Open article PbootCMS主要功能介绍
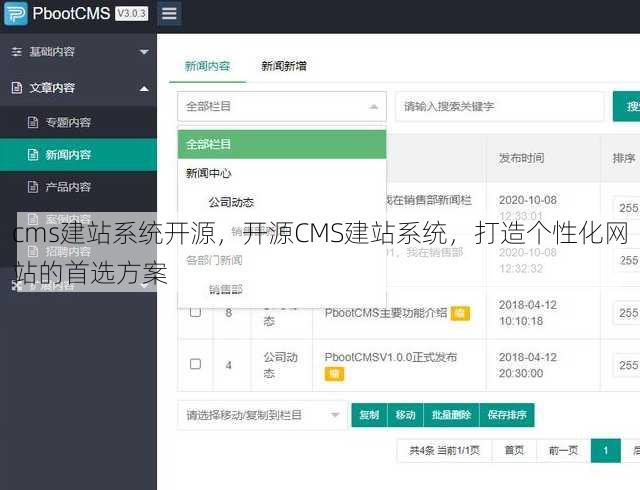The image size is (640, 490). coord(386,313)
